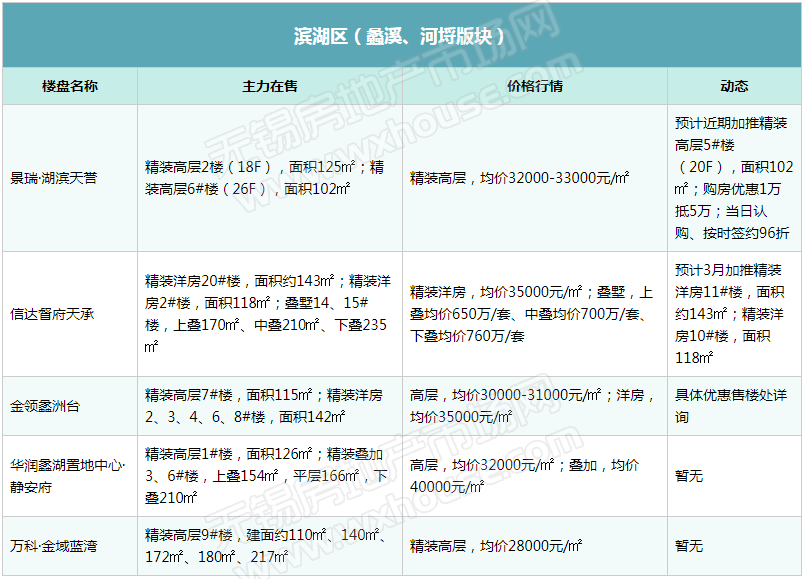Click the 万科·金域蓝湾 price cell showing 28000元/㎡
The image size is (806, 579).
coord(535,546)
